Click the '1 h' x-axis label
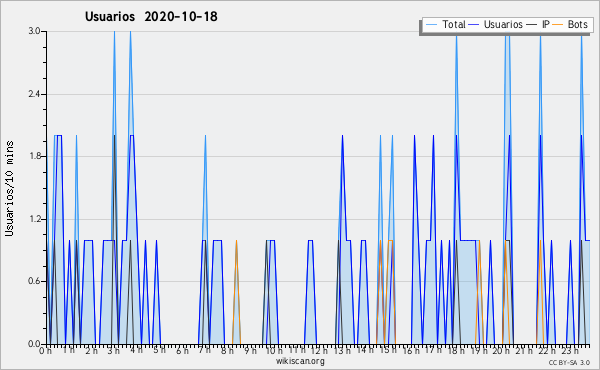Image resolution: width=600 pixels, height=370 pixels. (x=68, y=350)
